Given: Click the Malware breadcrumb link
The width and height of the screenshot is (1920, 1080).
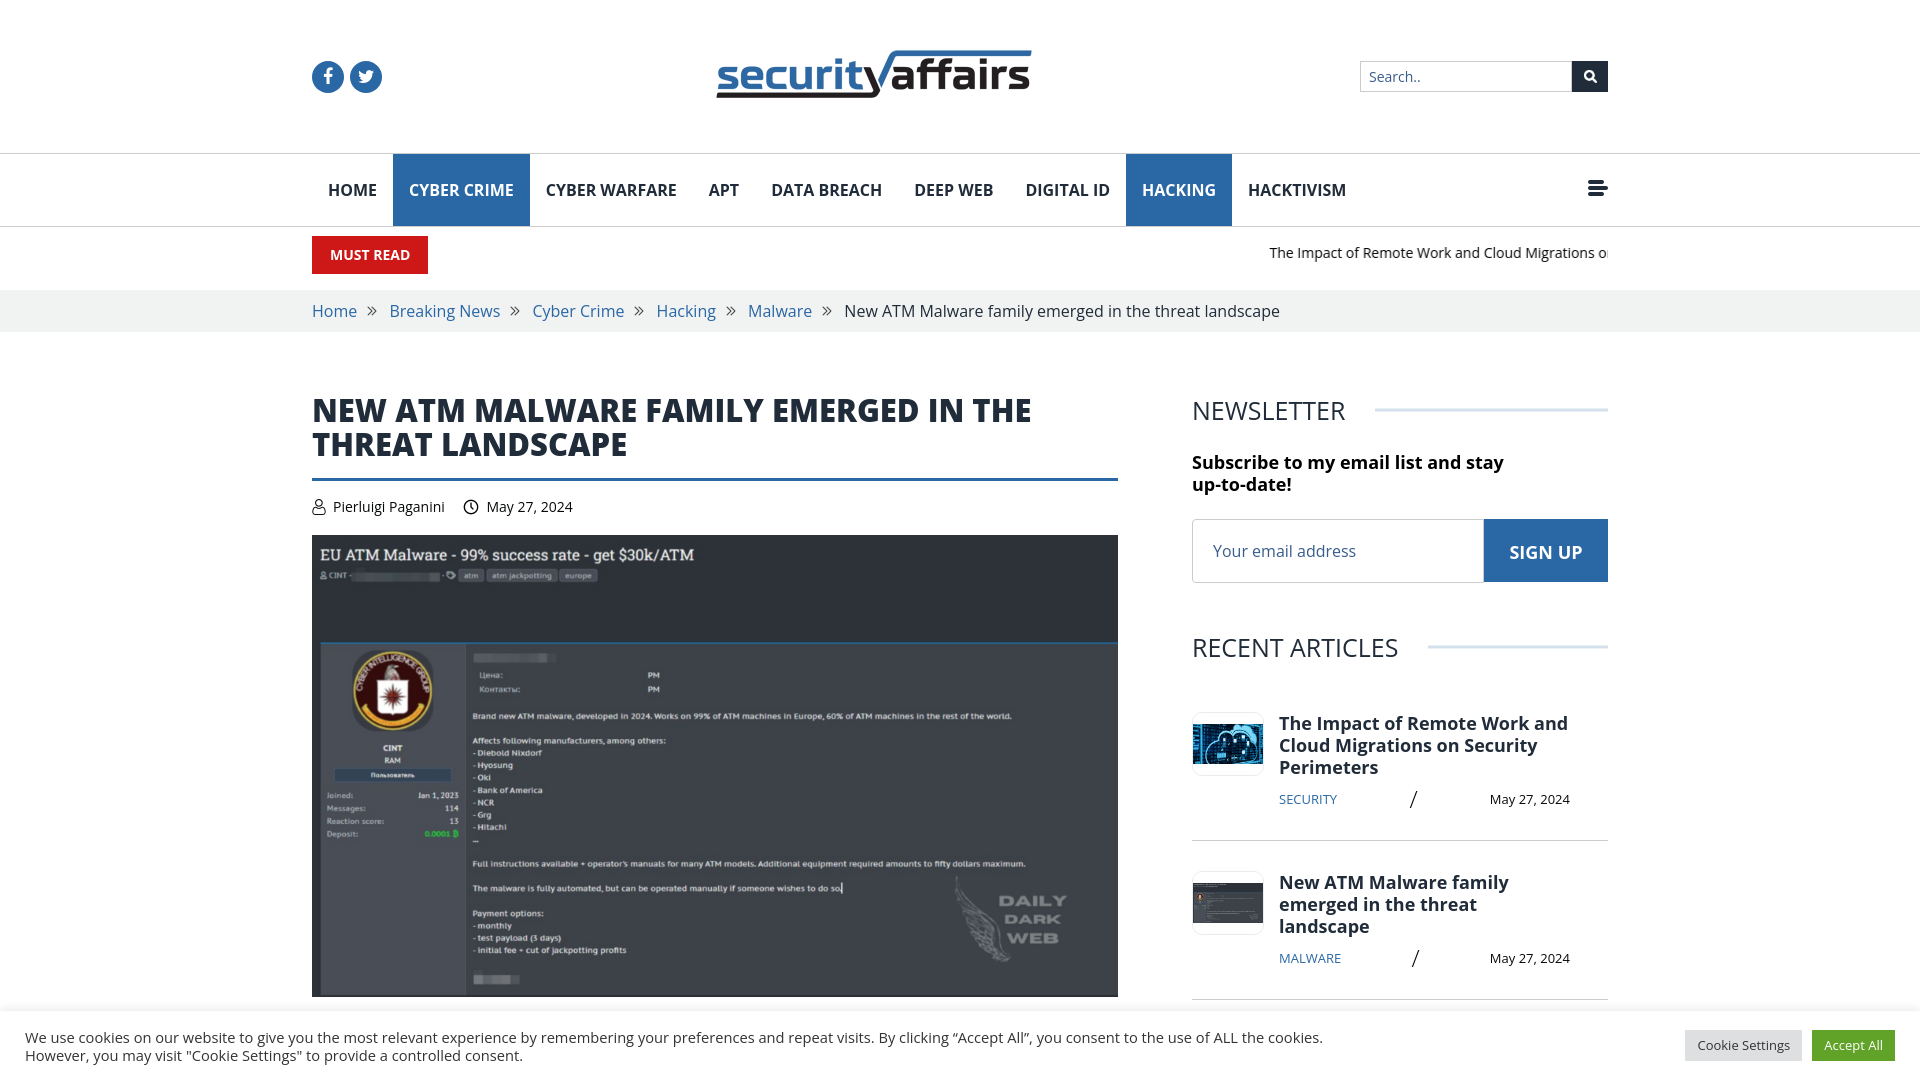Looking at the screenshot, I should point(779,310).
